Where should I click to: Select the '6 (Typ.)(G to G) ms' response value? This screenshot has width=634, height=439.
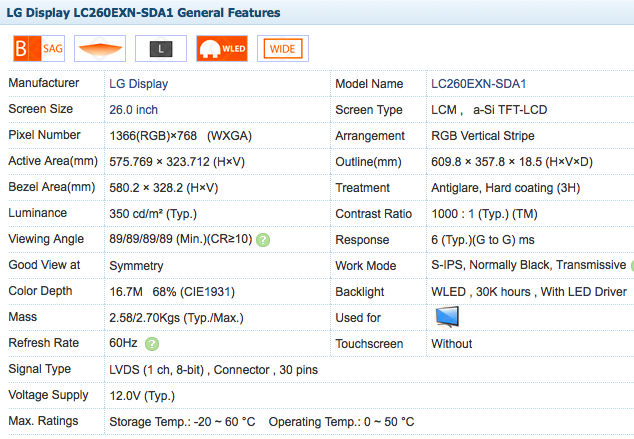[483, 240]
